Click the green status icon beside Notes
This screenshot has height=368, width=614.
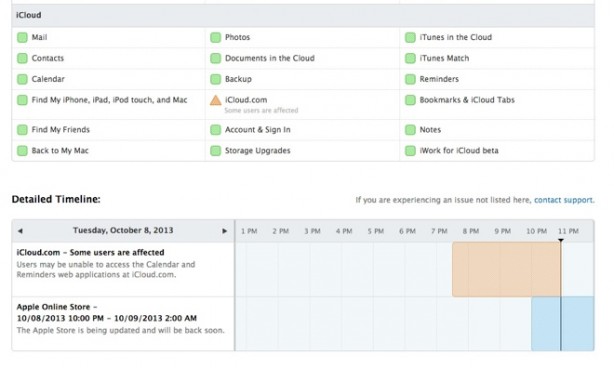(410, 130)
